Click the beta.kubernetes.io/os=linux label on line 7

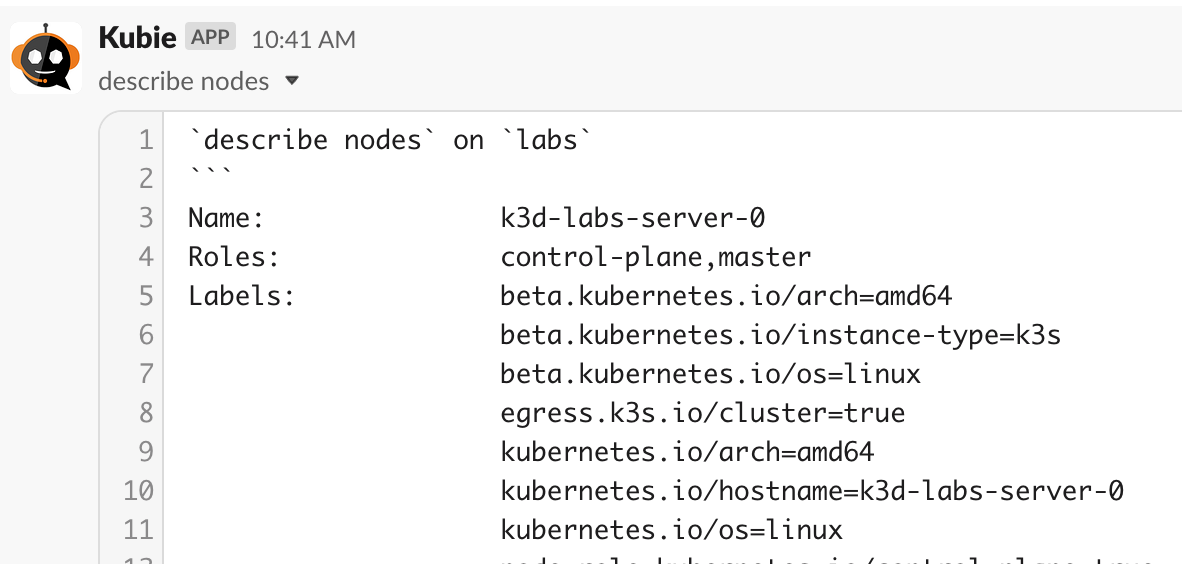(711, 374)
